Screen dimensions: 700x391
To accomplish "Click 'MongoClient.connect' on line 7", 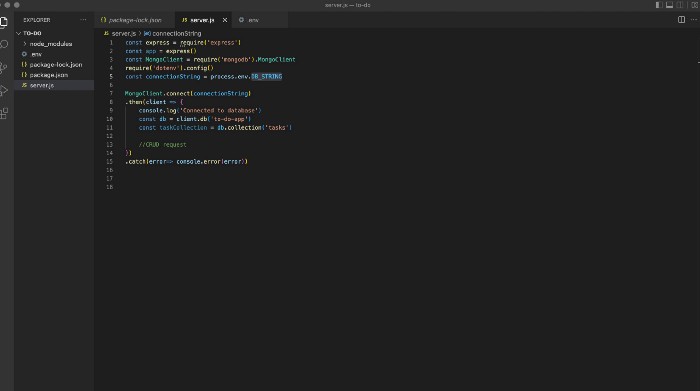I will click(x=157, y=94).
